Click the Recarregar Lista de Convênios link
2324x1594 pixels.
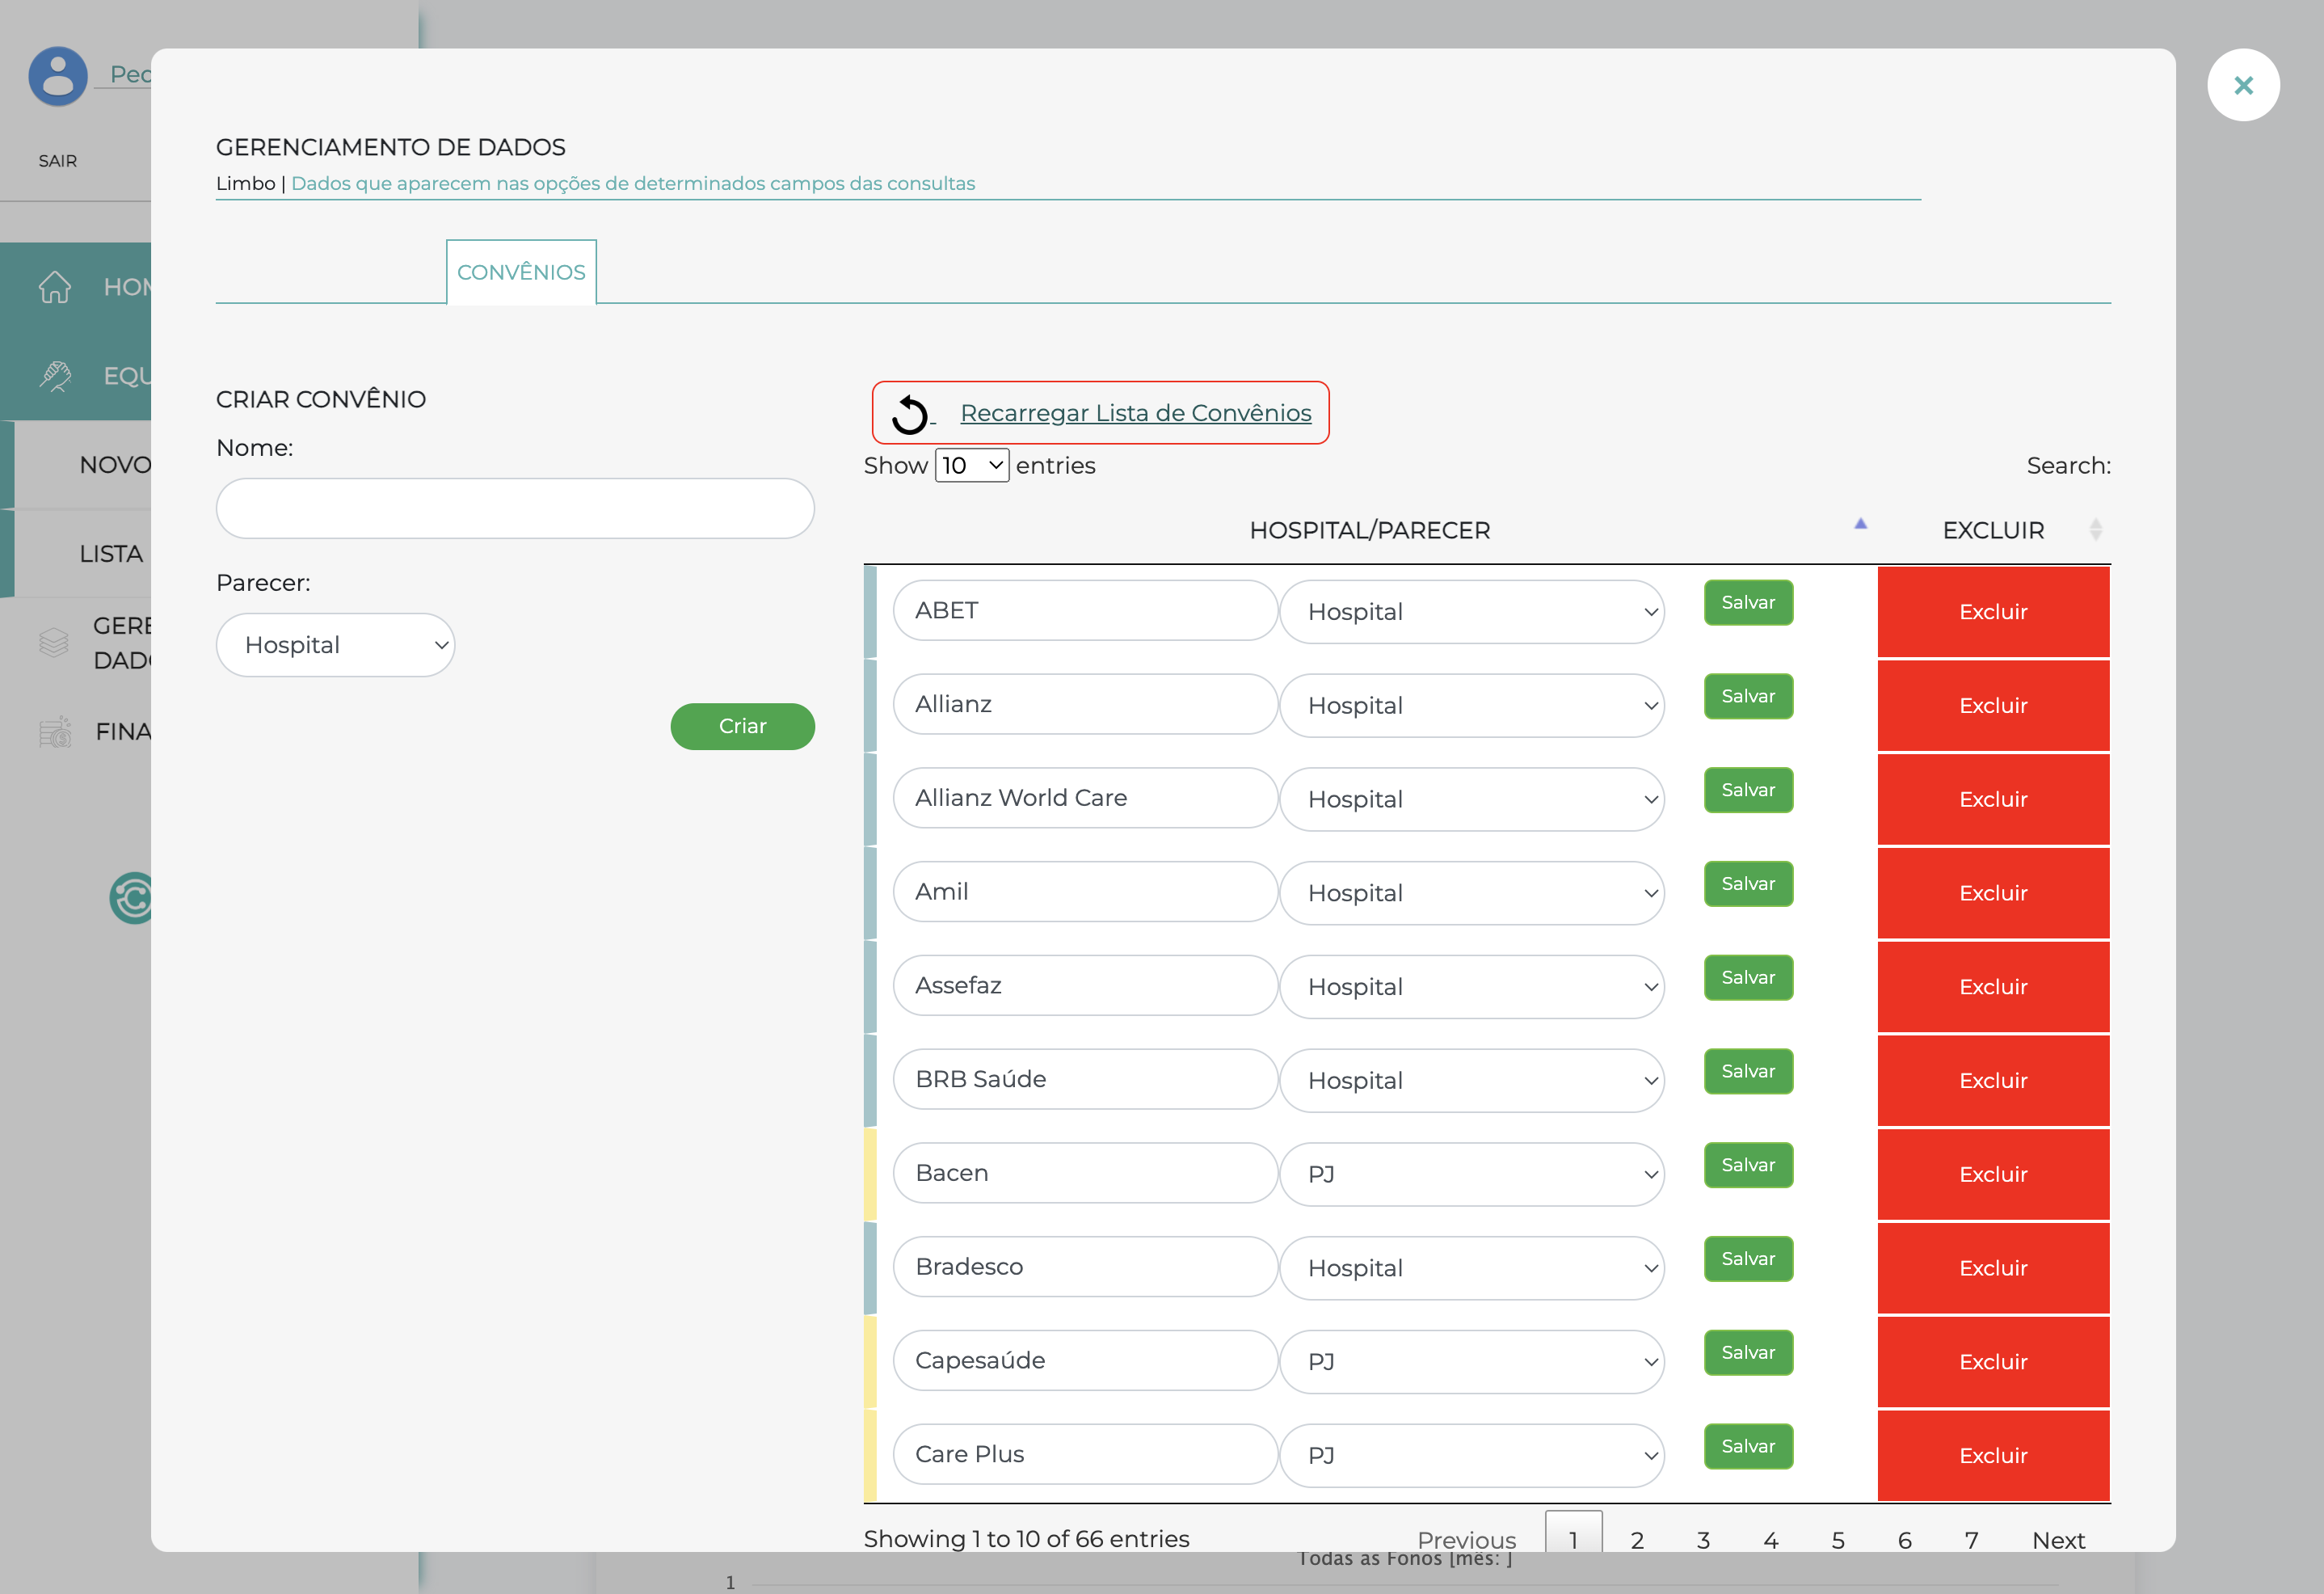(1135, 413)
